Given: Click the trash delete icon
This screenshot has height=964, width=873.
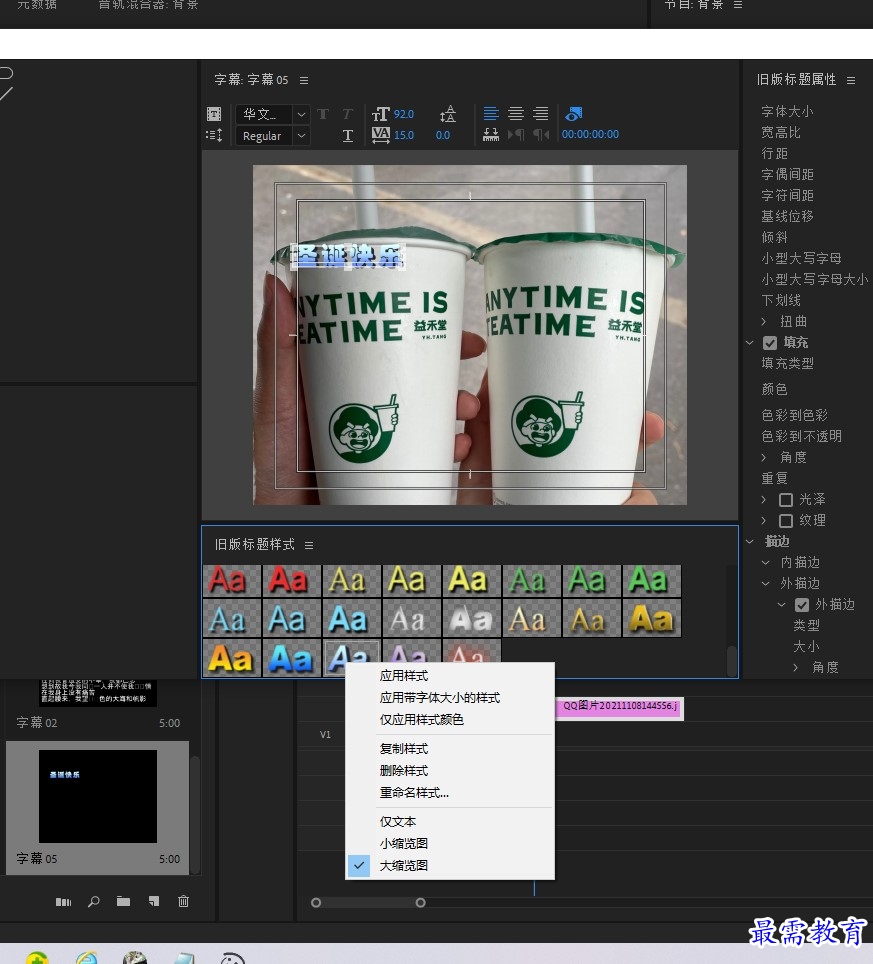Looking at the screenshot, I should tap(183, 901).
